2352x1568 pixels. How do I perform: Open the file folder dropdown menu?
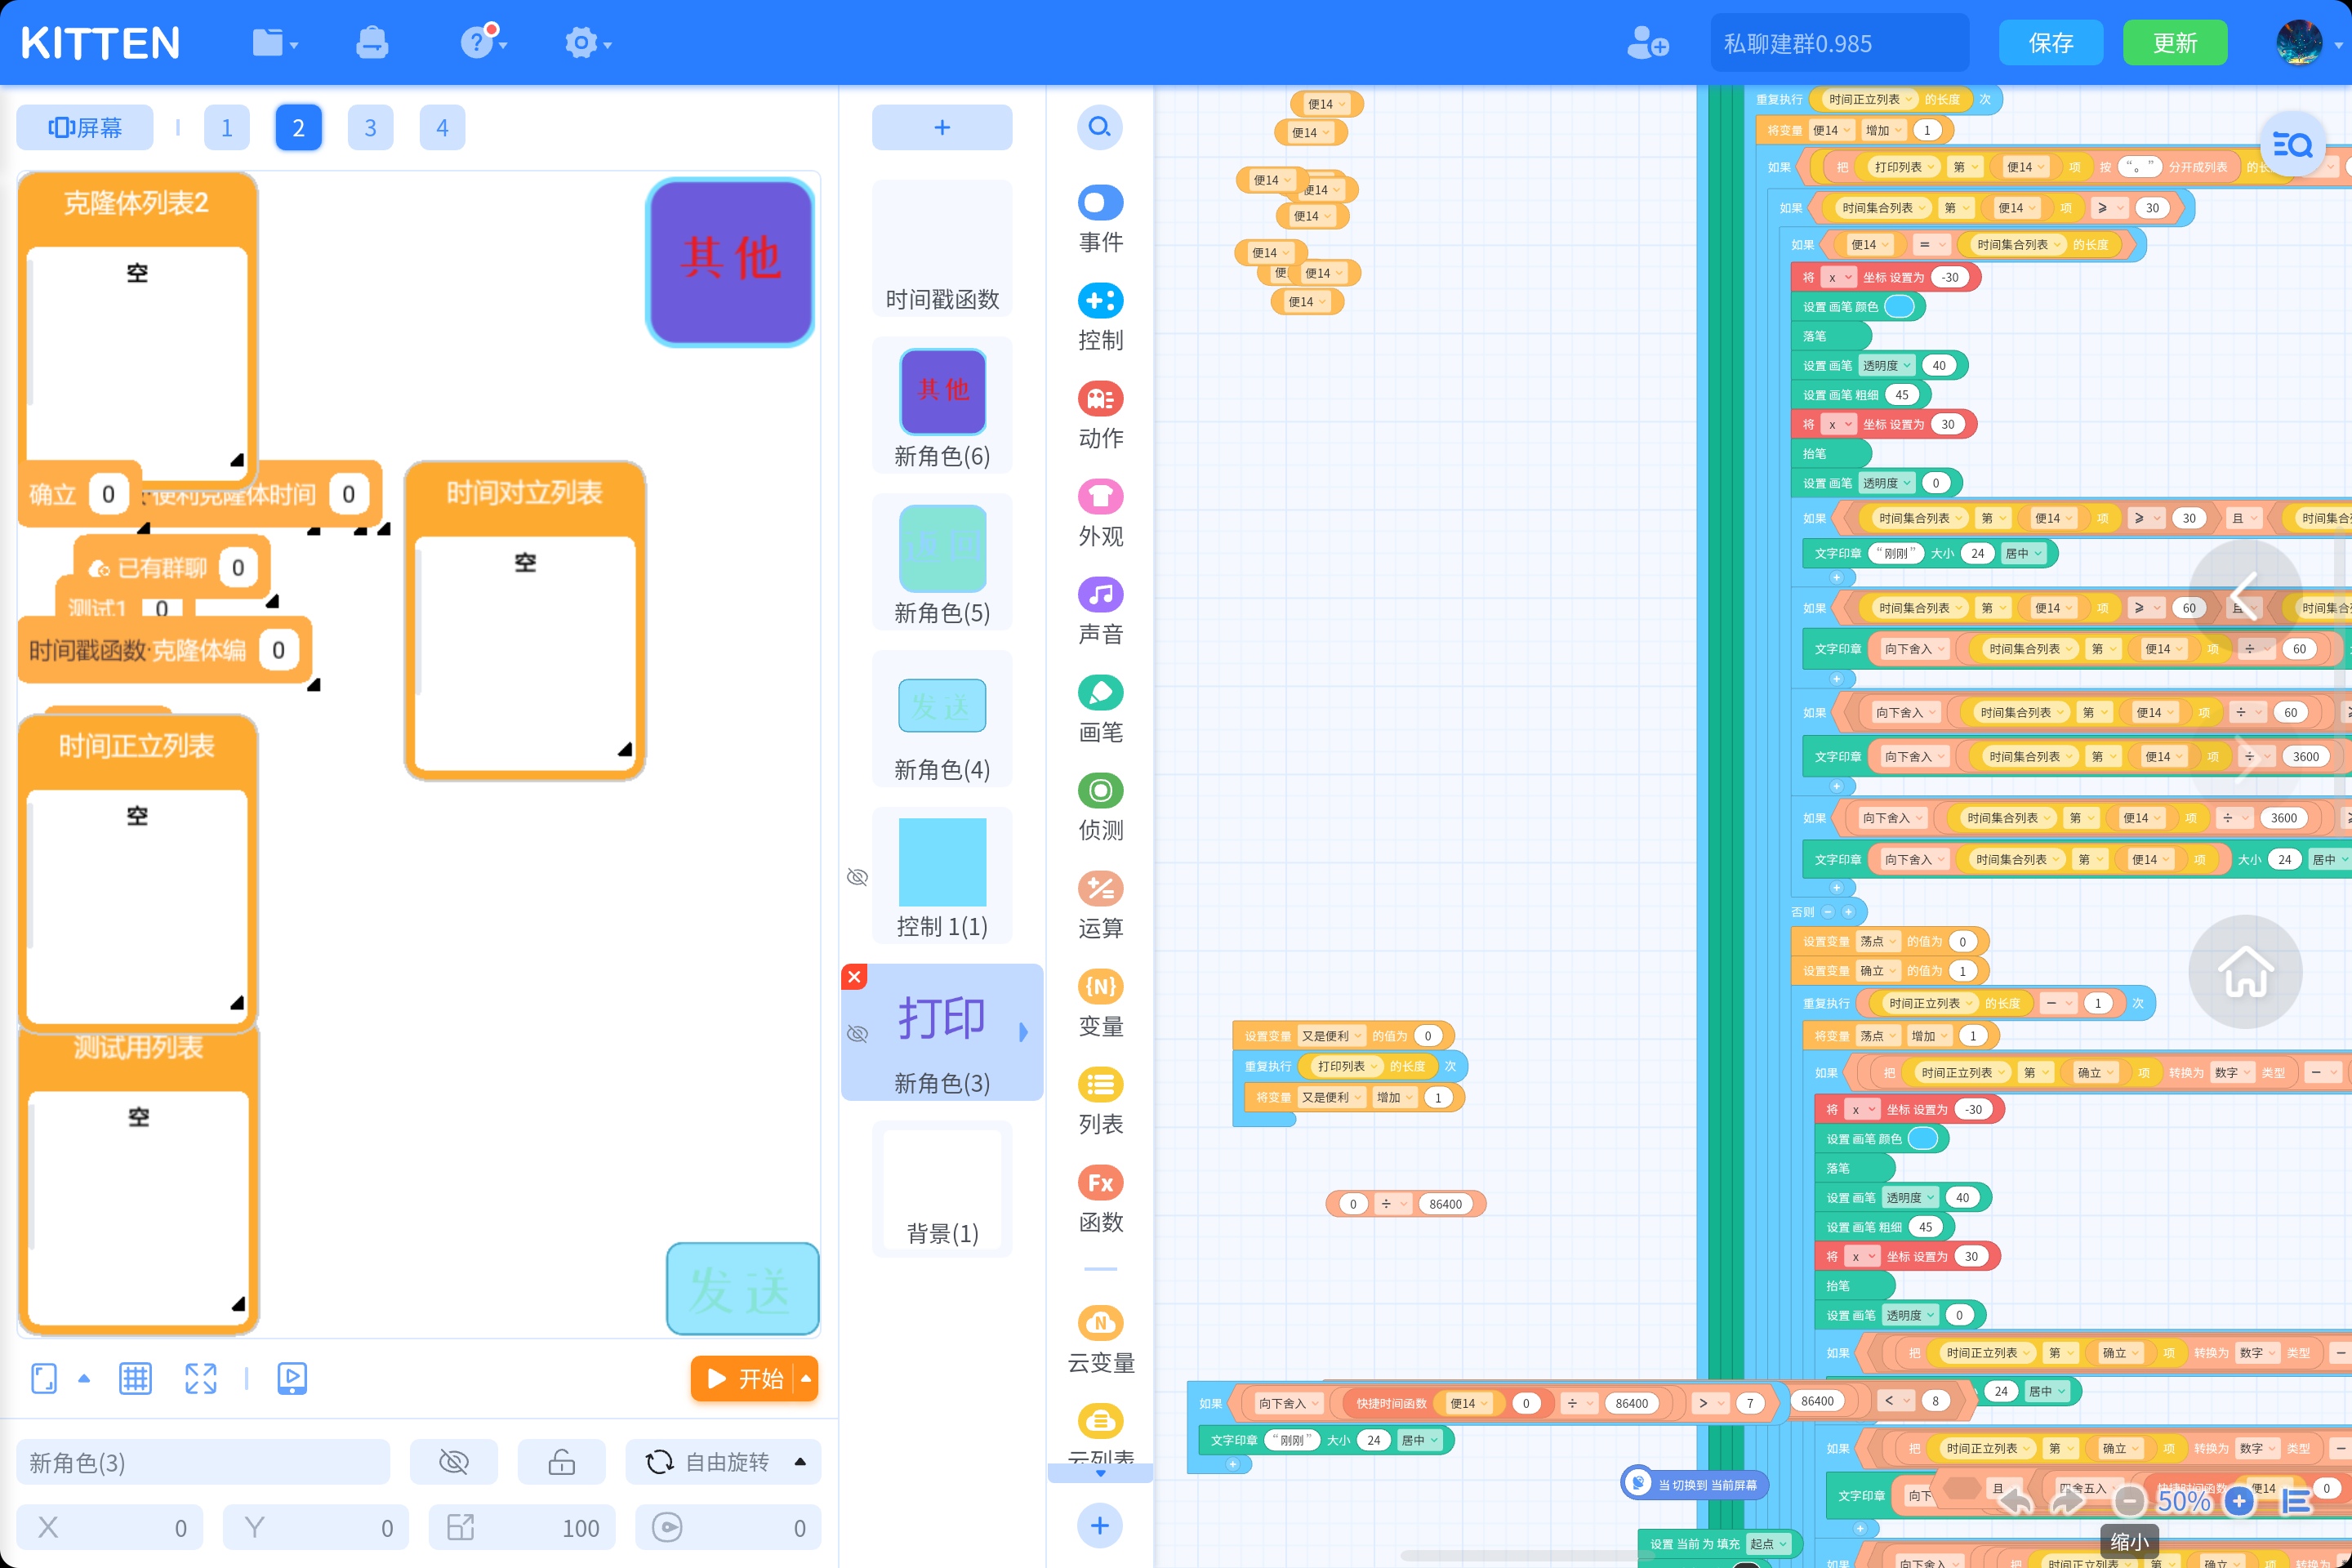tap(275, 43)
